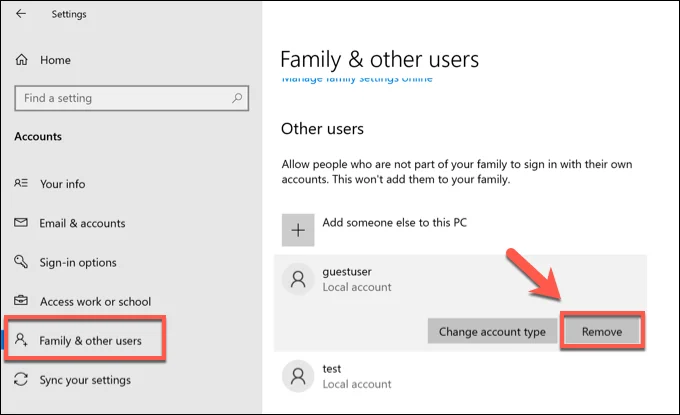This screenshot has height=415, width=680.
Task: Click the plus icon to add someone
Action: (x=297, y=229)
